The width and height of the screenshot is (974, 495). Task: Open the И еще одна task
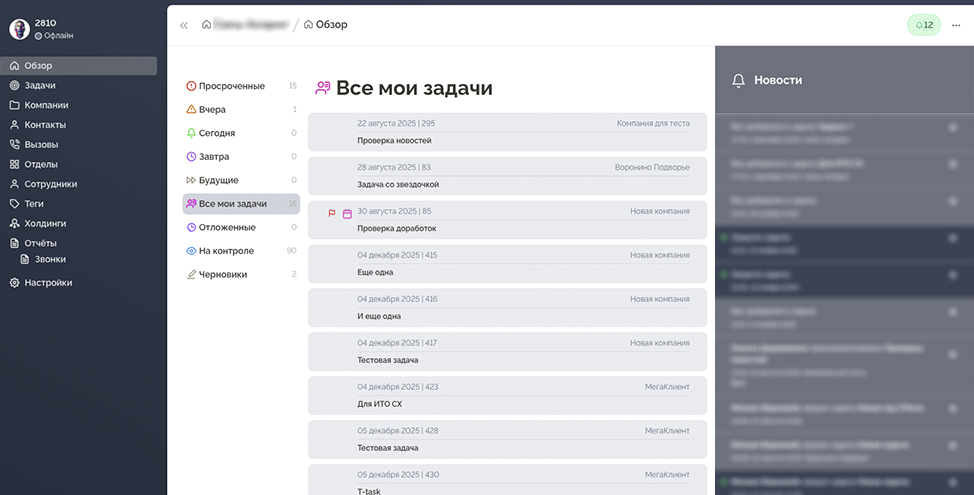(507, 308)
